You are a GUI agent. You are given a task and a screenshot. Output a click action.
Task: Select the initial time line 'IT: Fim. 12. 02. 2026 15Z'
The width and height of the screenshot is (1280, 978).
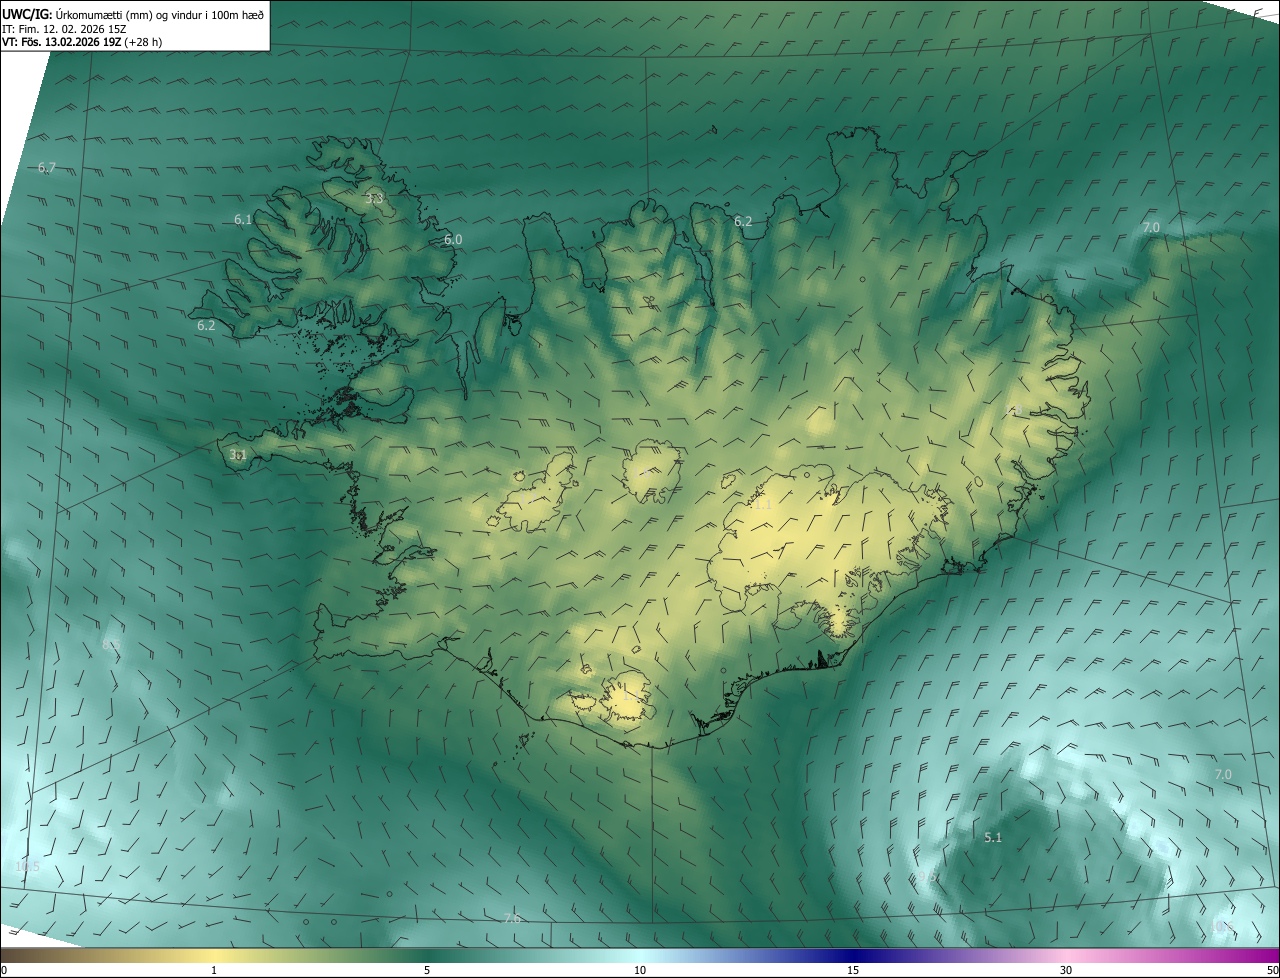pos(63,28)
